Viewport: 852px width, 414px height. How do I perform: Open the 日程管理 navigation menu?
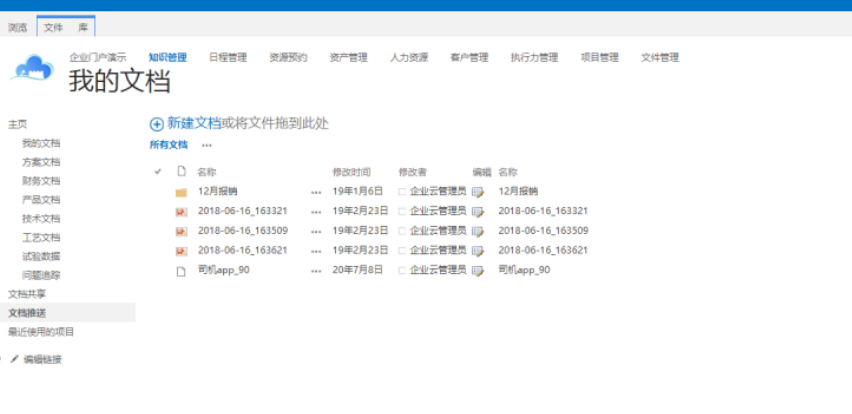pos(227,57)
